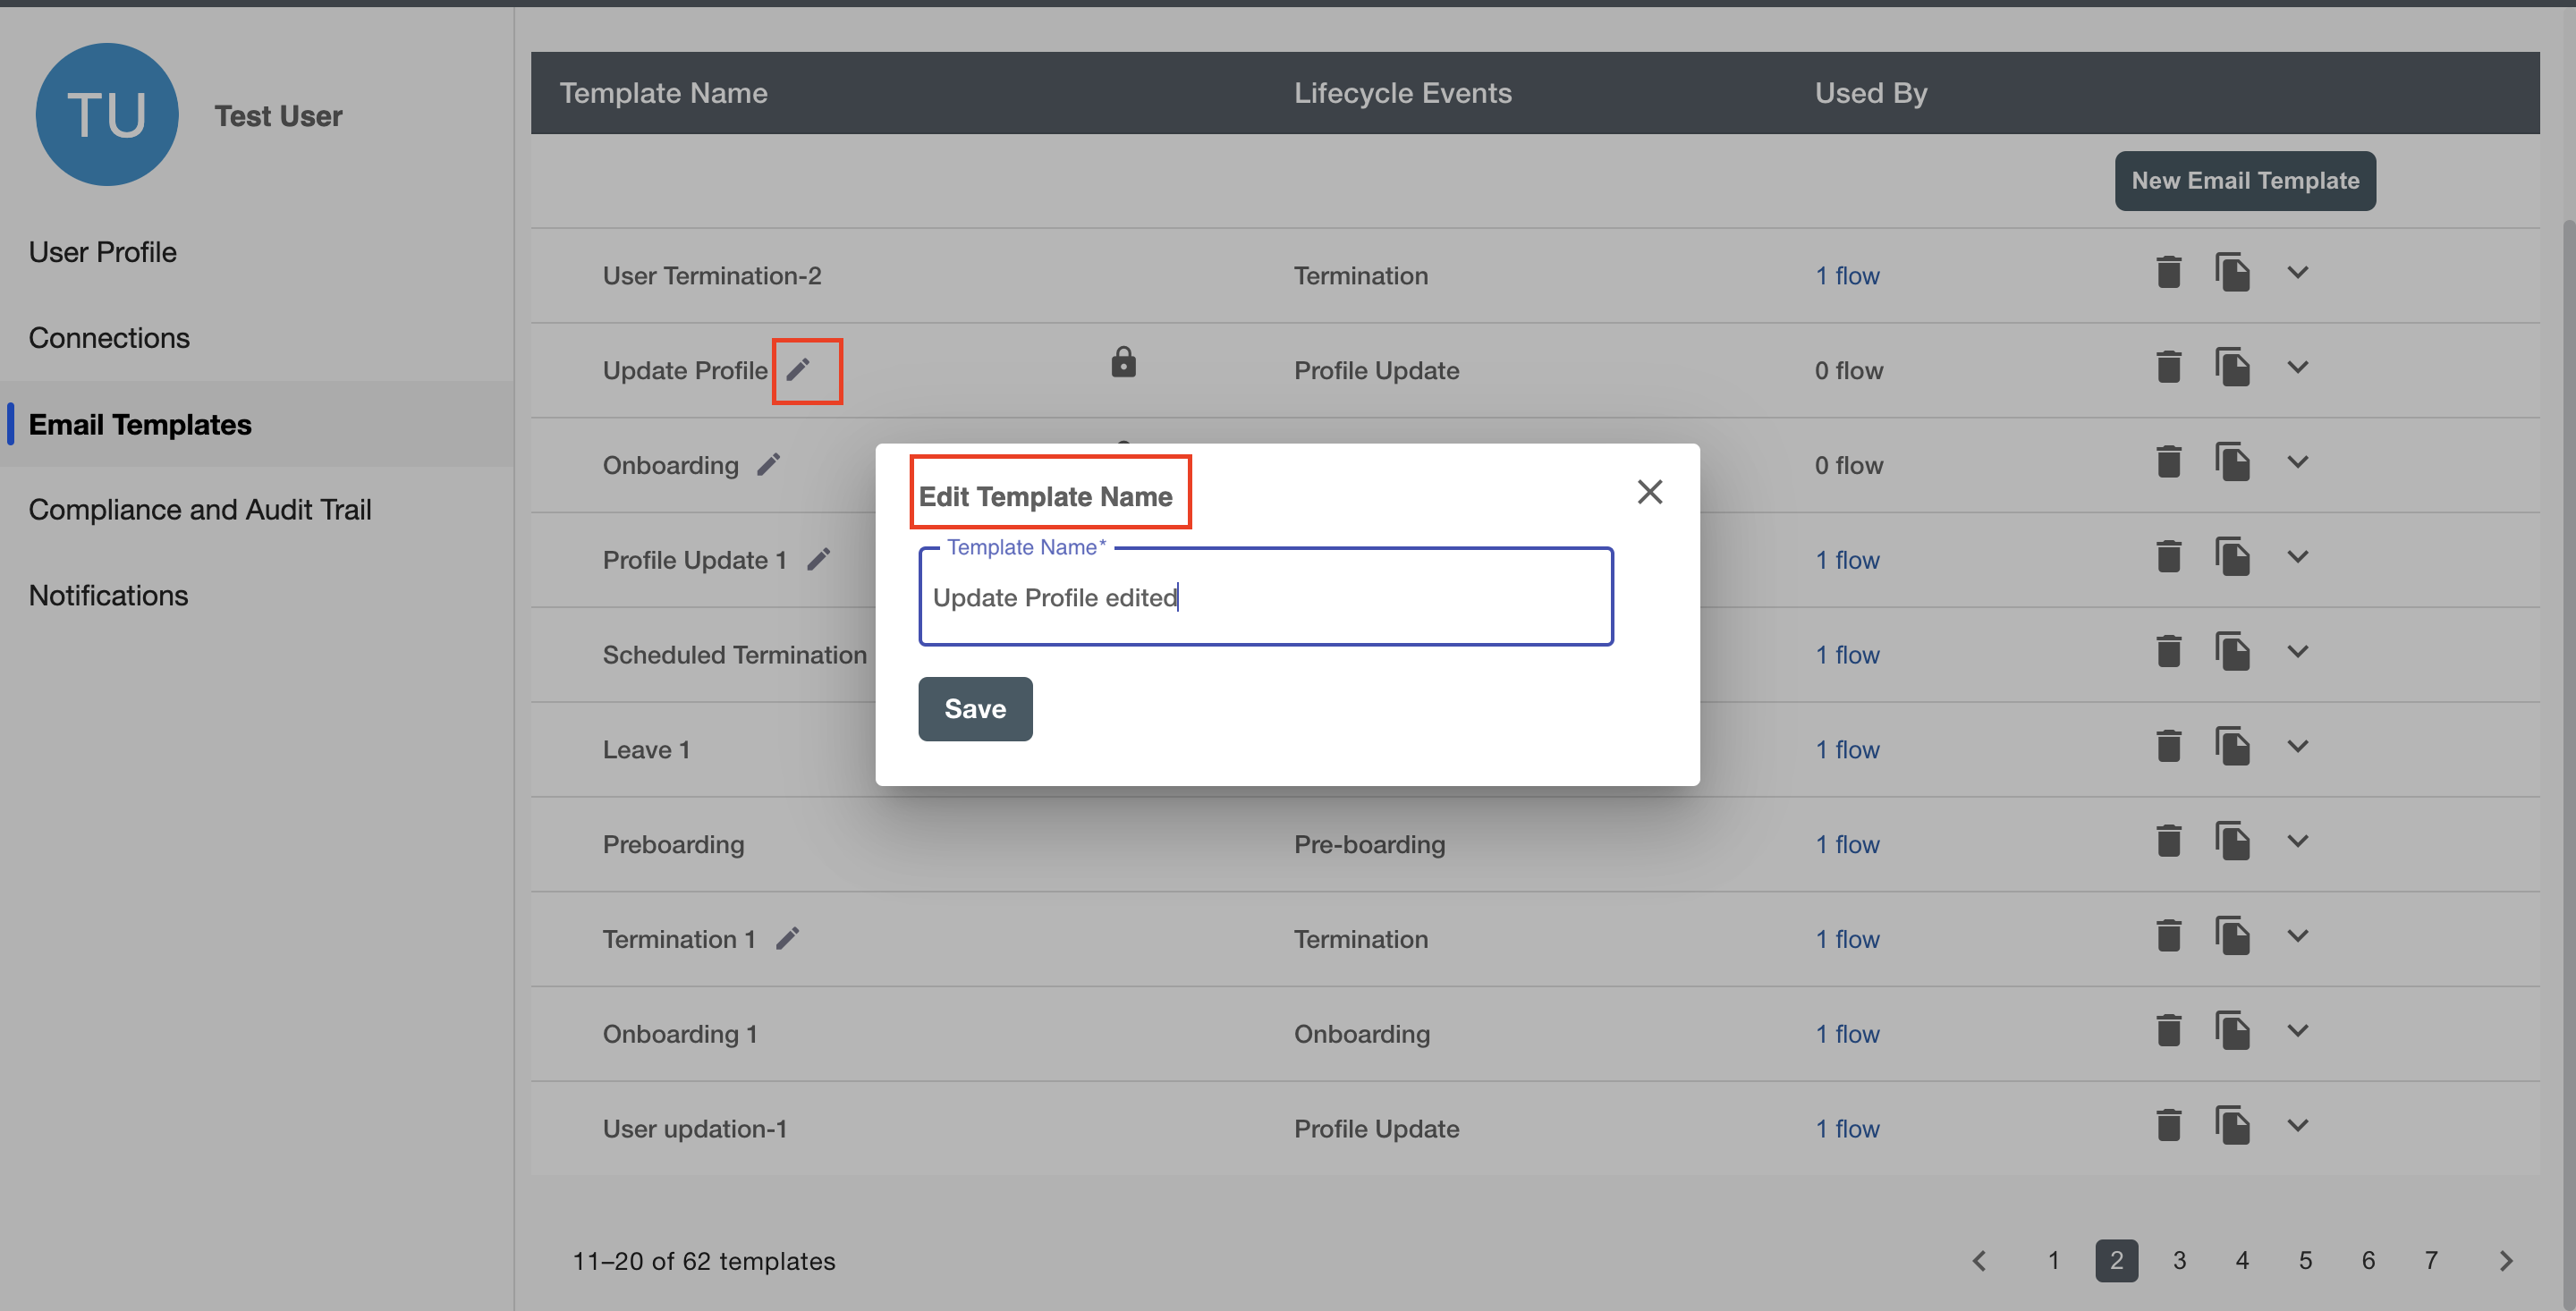Duplicate the Profile Update 1 template
The height and width of the screenshot is (1311, 2576).
coord(2232,557)
